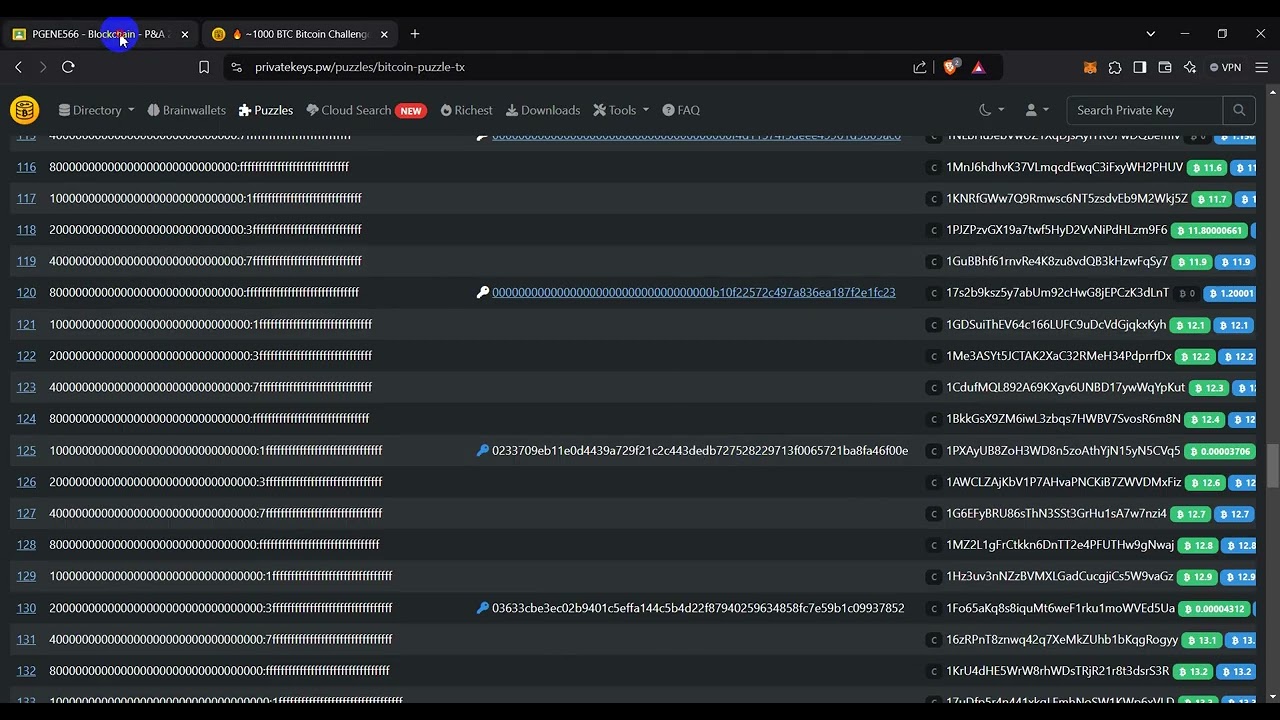Click the key icon in puzzle row 130
This screenshot has width=1280, height=720.
click(483, 608)
